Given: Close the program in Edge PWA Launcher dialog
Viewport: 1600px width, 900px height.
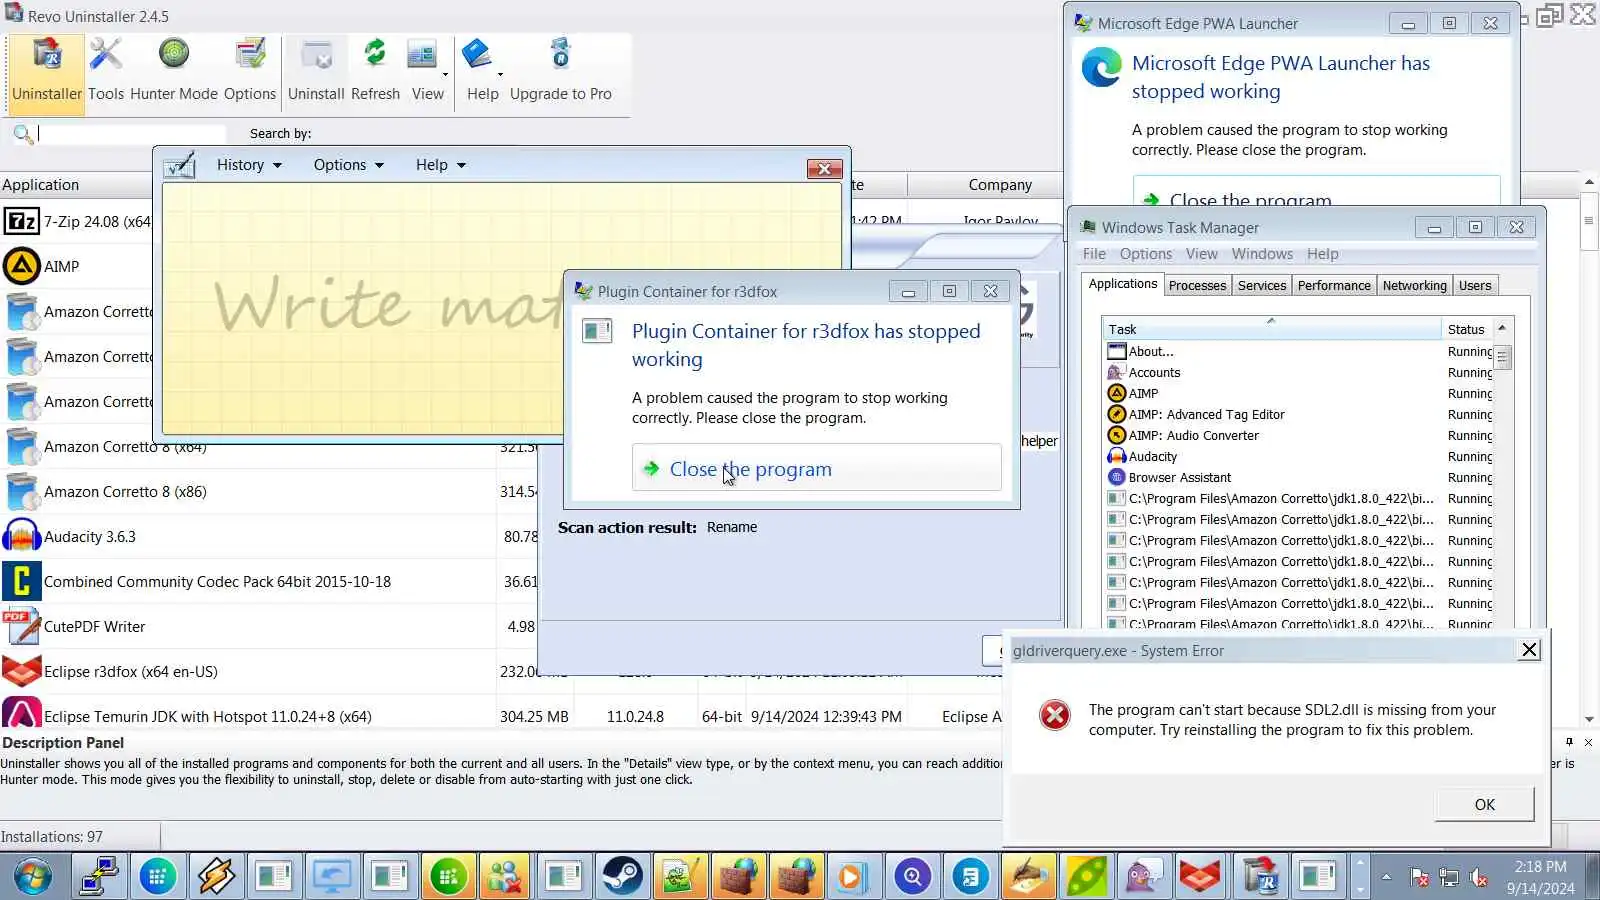Looking at the screenshot, I should pyautogui.click(x=1316, y=192).
